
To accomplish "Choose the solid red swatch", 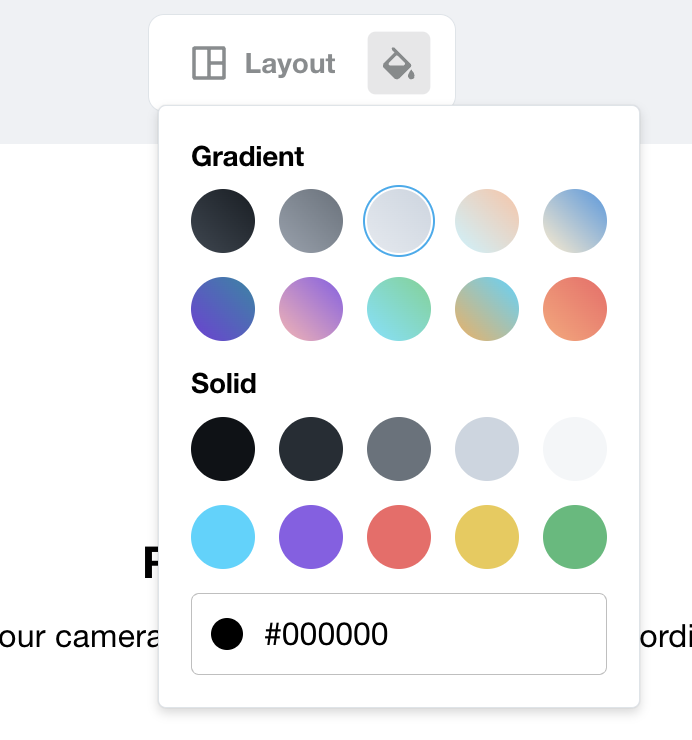I will 399,537.
